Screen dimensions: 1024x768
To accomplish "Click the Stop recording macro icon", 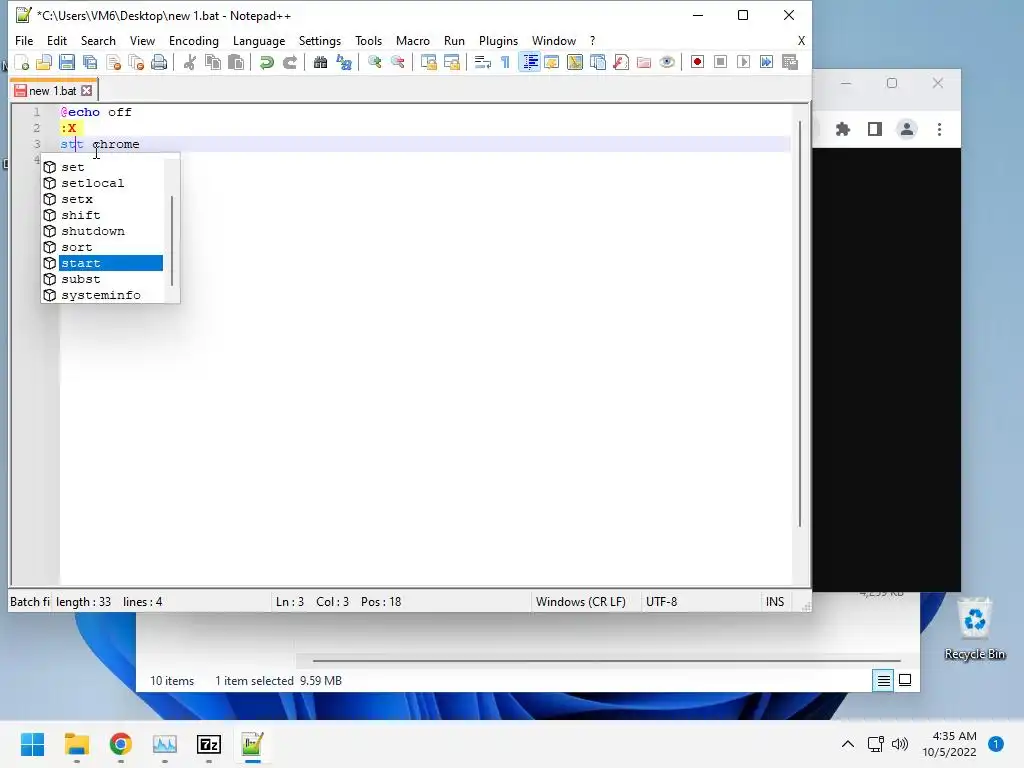I will [720, 63].
